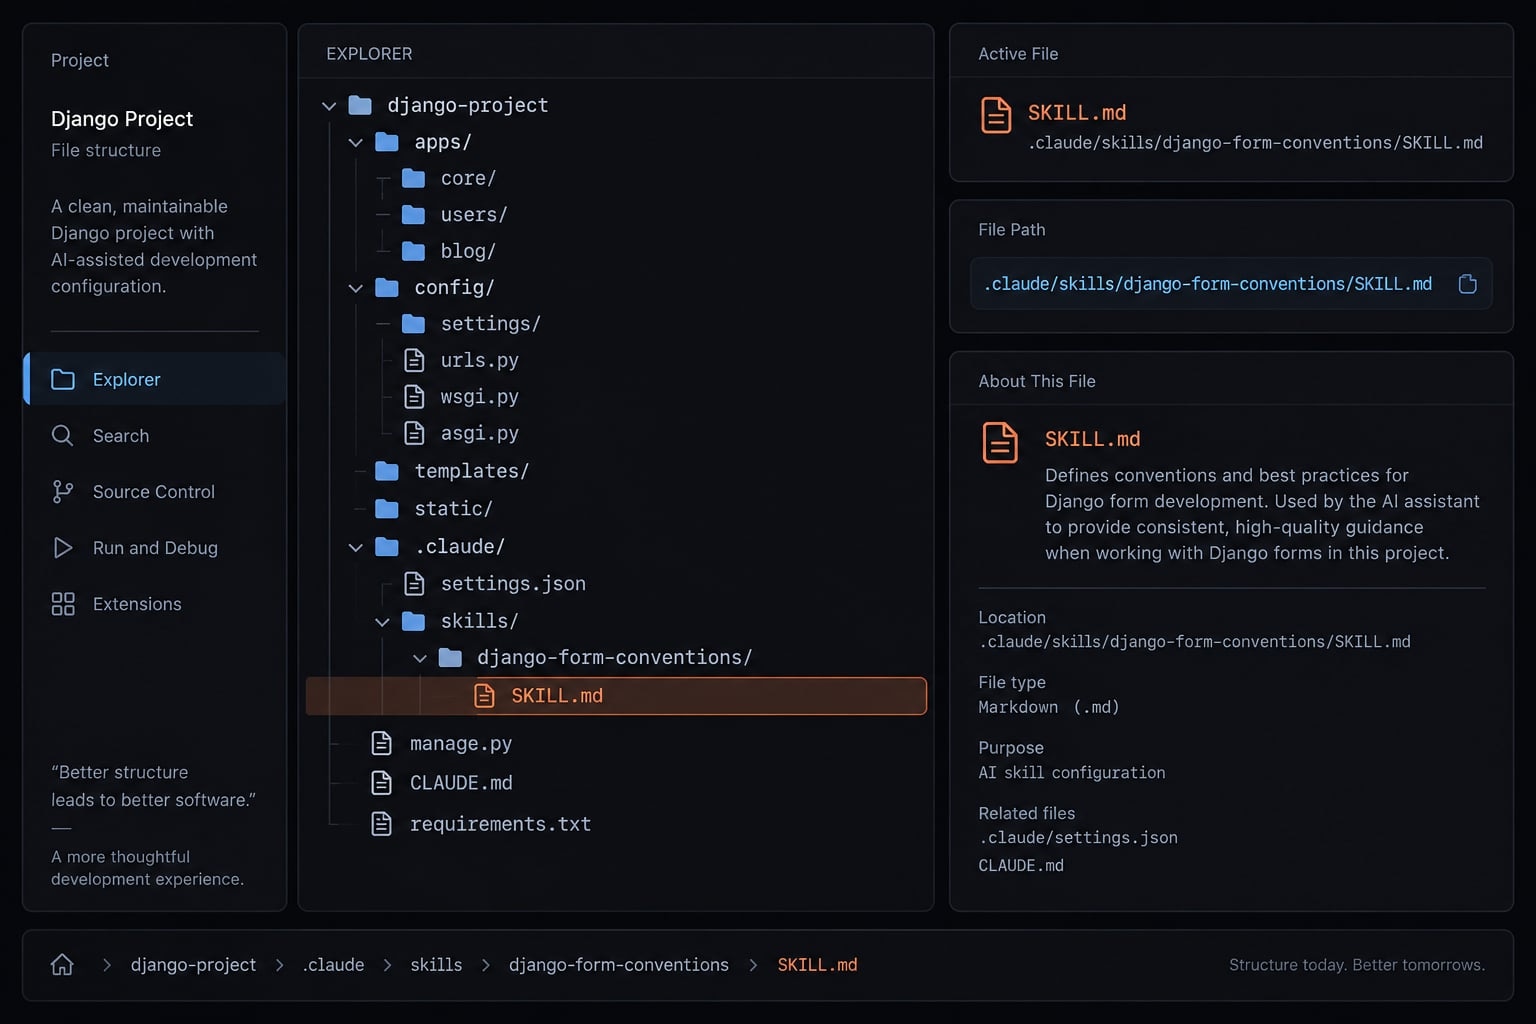Open Extensions sidebar item
Screen dimensions: 1536x1024
click(x=155, y=603)
